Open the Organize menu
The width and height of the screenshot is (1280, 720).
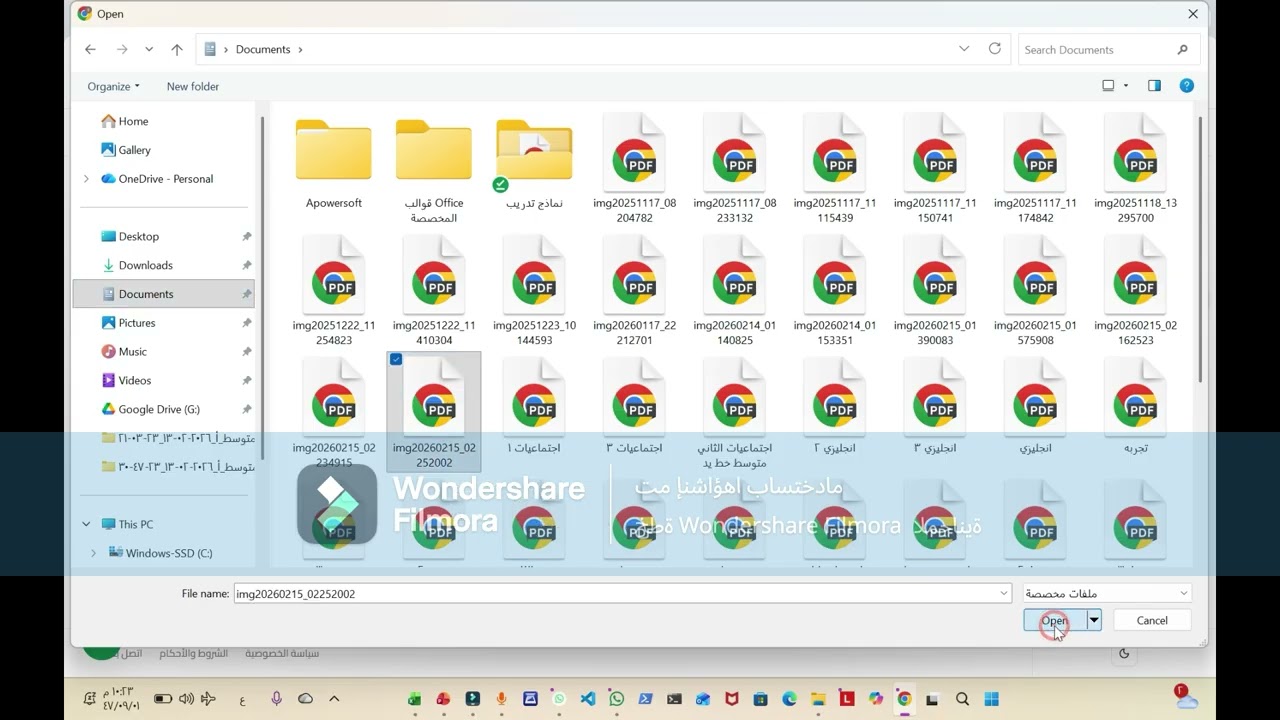pos(113,86)
